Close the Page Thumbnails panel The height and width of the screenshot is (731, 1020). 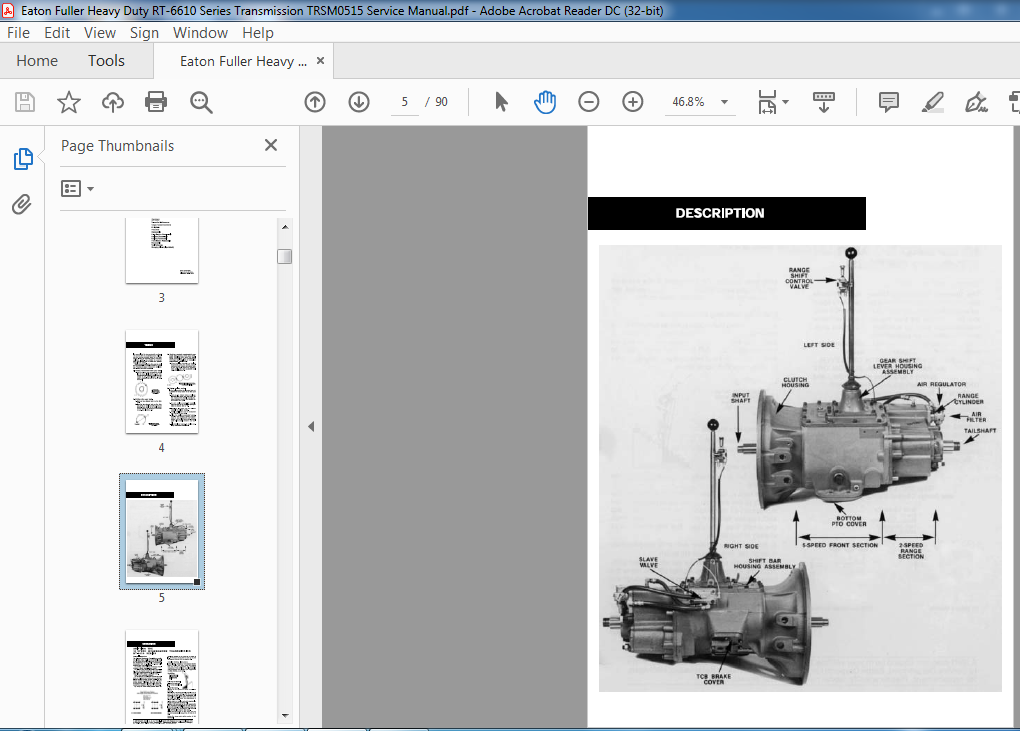pos(271,145)
